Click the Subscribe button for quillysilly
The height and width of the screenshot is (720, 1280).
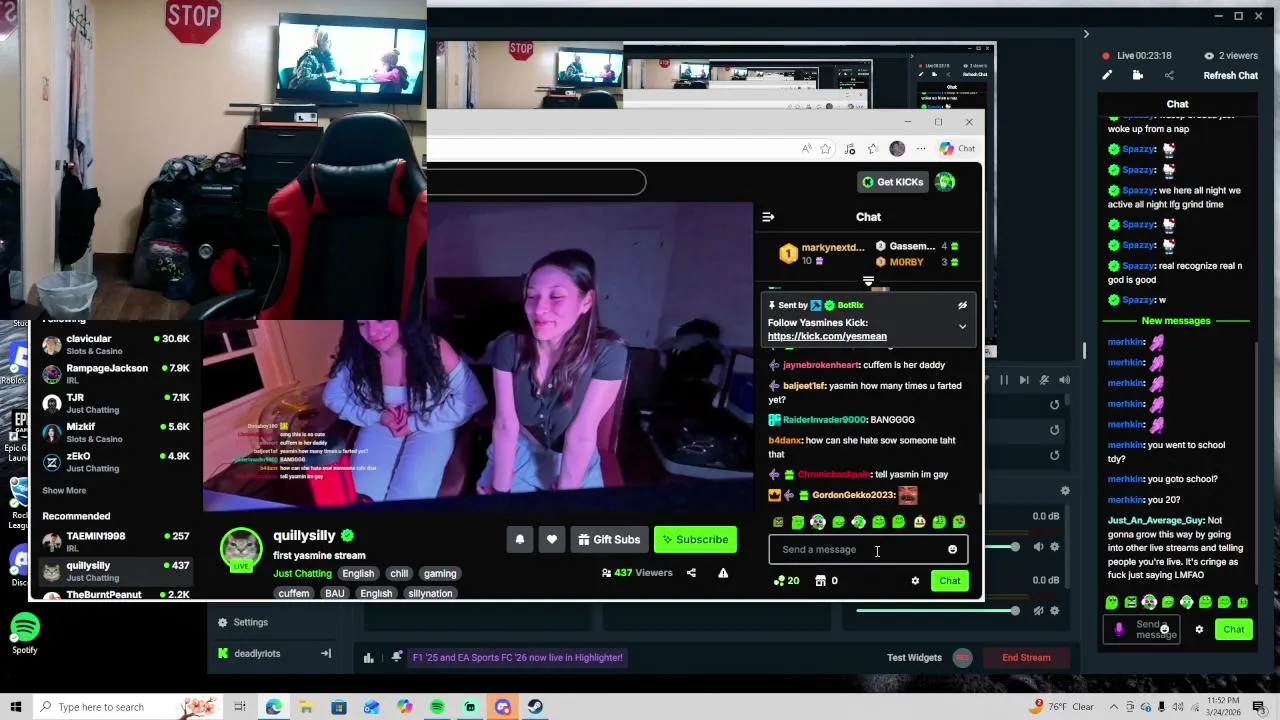[x=695, y=540]
